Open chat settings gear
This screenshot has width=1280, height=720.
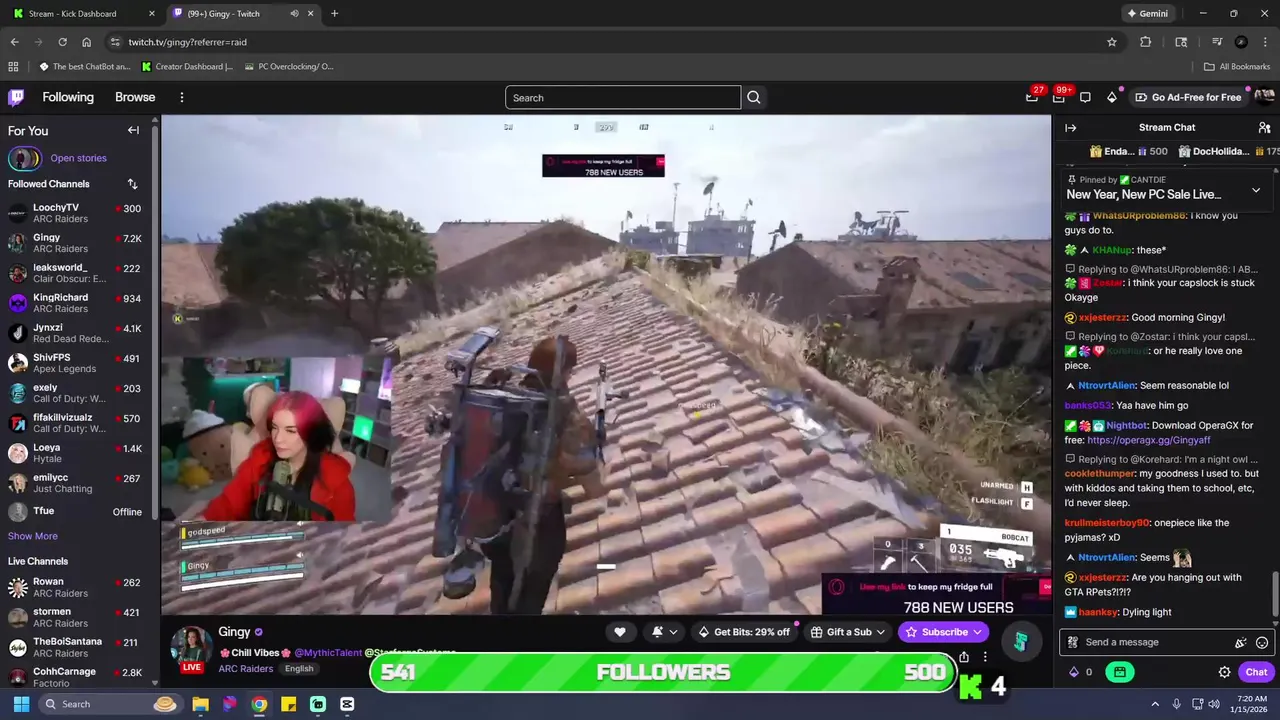tap(1224, 672)
